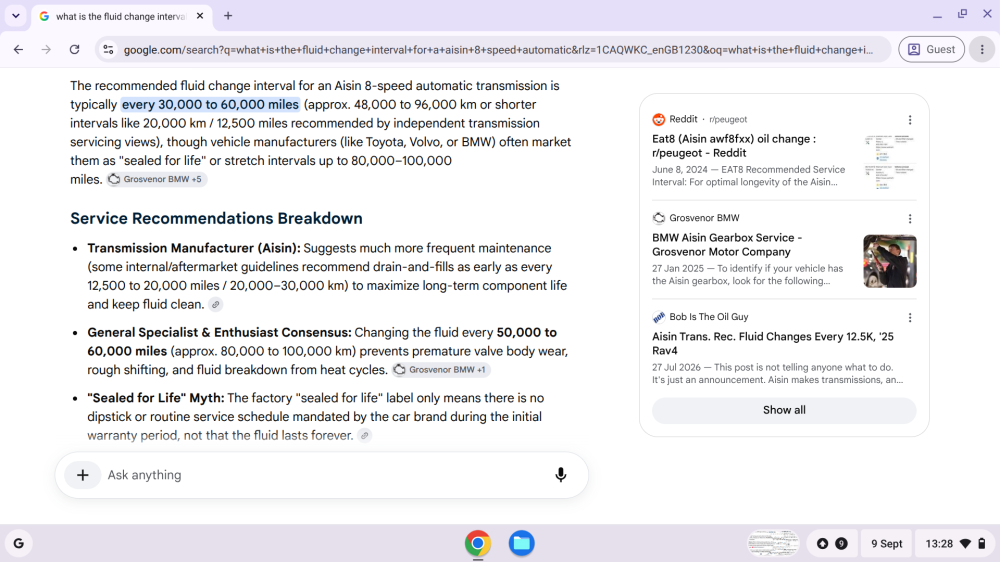Image resolution: width=1000 pixels, height=562 pixels.
Task: Click the Show all sources button
Action: (x=784, y=410)
